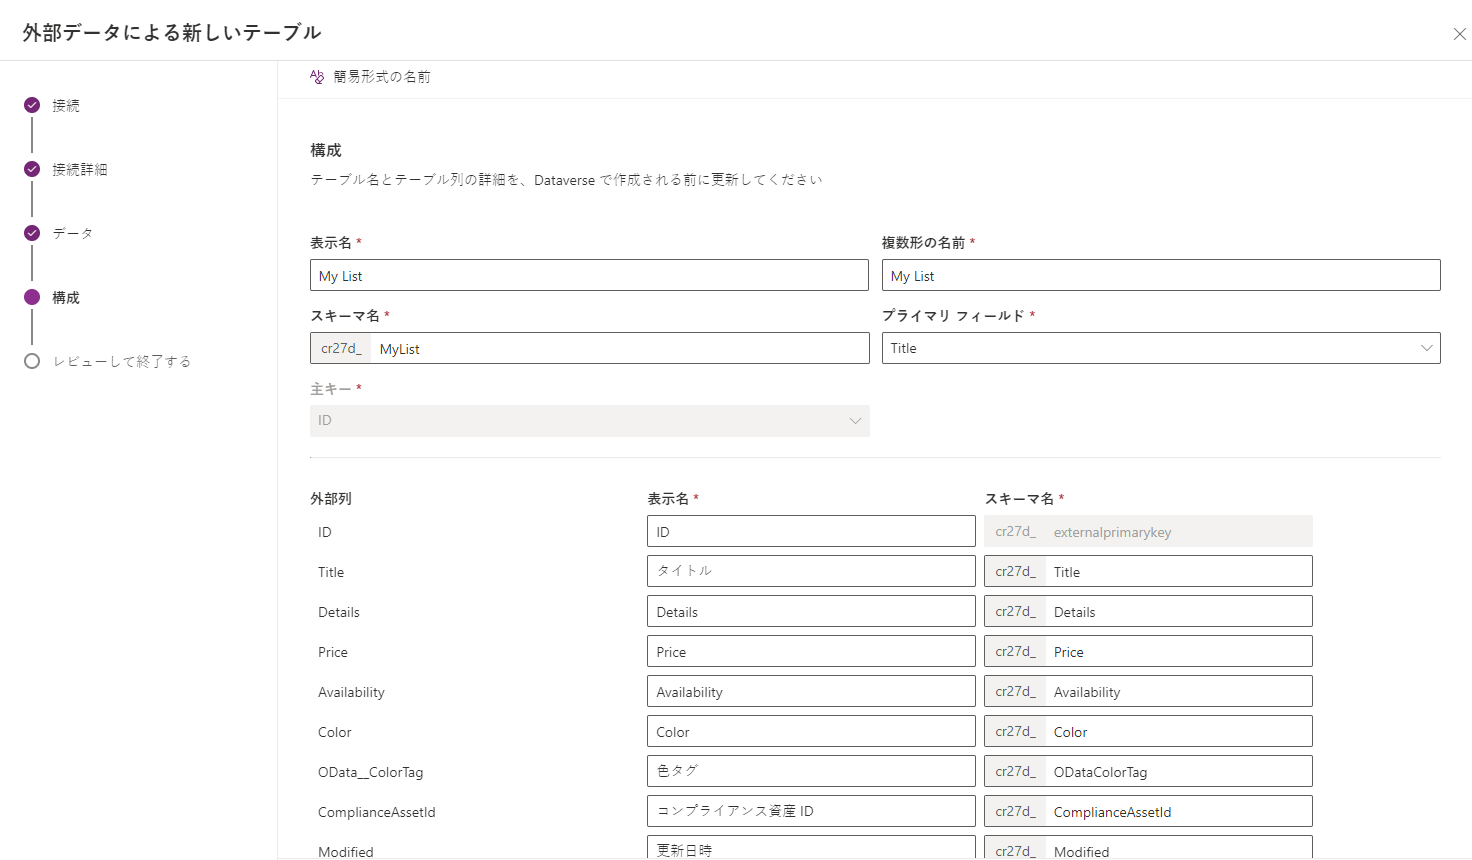Go to the データ step
Image resolution: width=1472 pixels, height=860 pixels.
pos(73,233)
